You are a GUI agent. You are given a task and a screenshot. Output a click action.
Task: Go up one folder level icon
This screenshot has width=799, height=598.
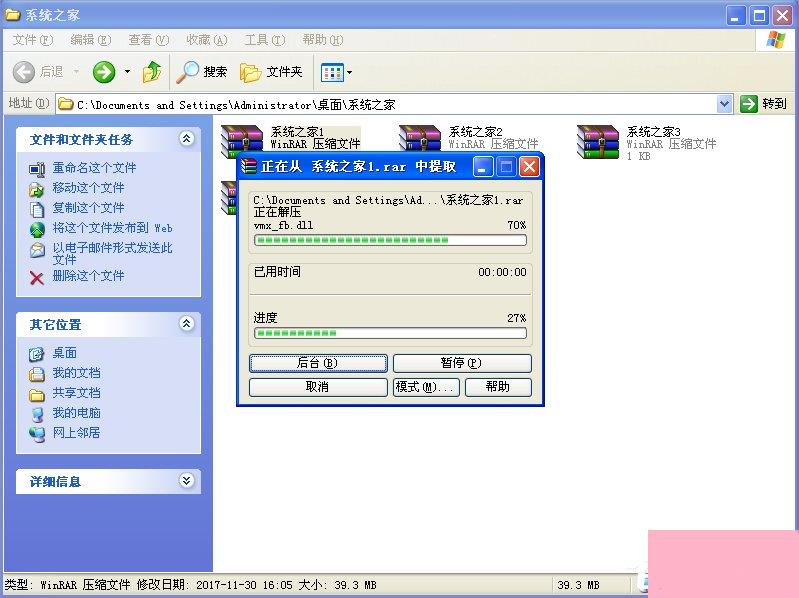pyautogui.click(x=151, y=72)
